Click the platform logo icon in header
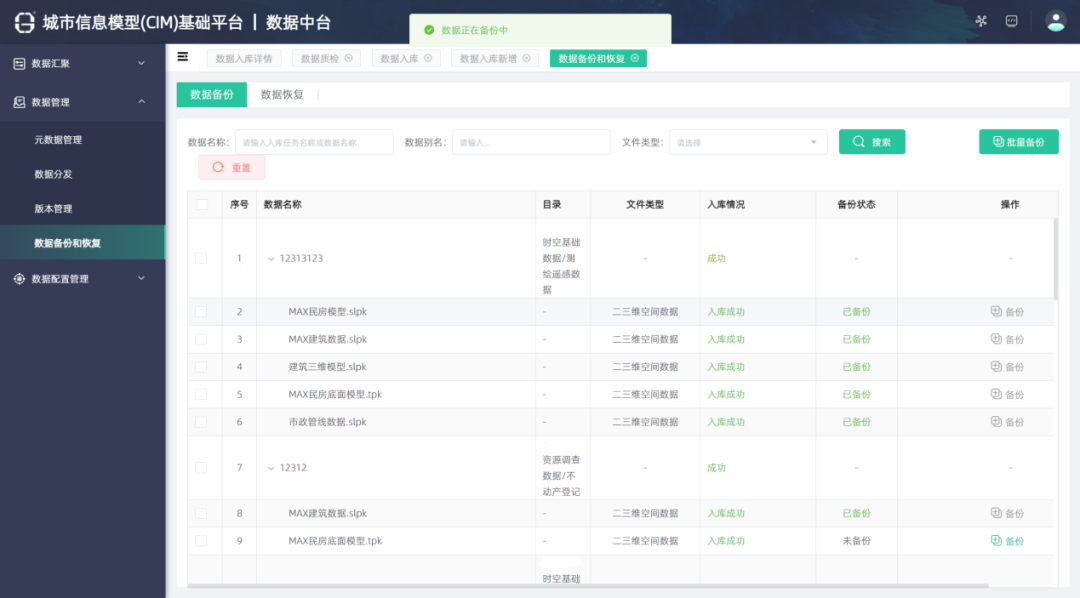 point(24,22)
